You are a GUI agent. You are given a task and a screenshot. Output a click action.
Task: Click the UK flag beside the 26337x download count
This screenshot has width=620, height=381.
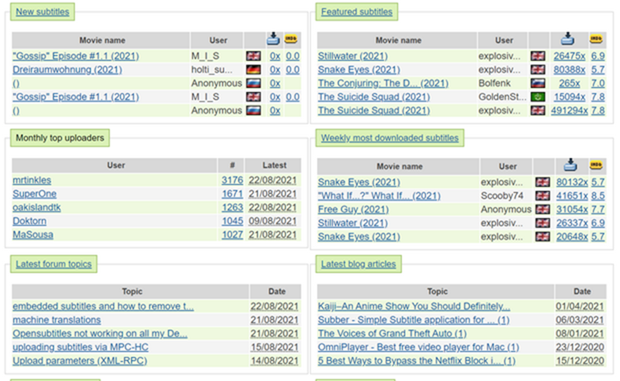(542, 223)
